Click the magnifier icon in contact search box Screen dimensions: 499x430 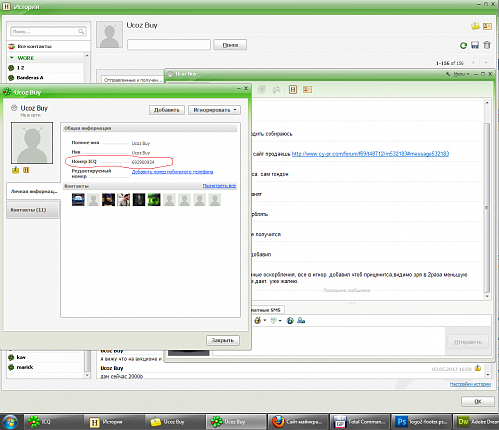pos(81,31)
